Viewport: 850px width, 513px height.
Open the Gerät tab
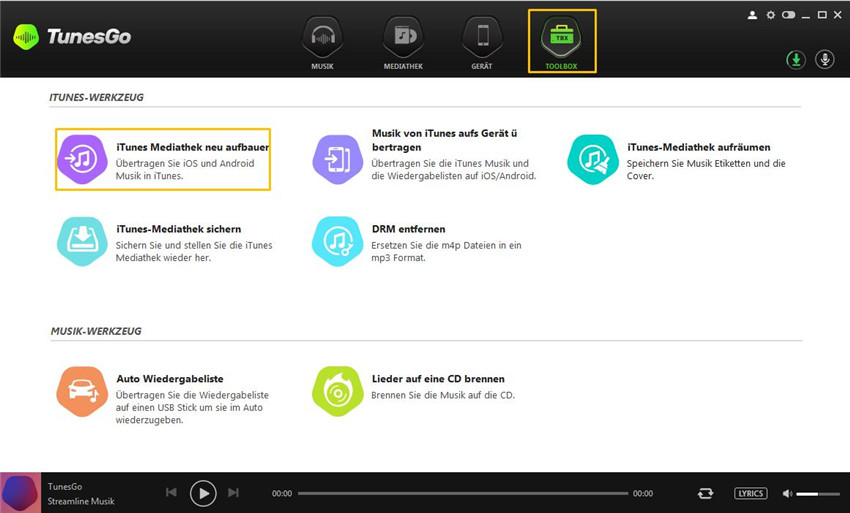pos(482,43)
